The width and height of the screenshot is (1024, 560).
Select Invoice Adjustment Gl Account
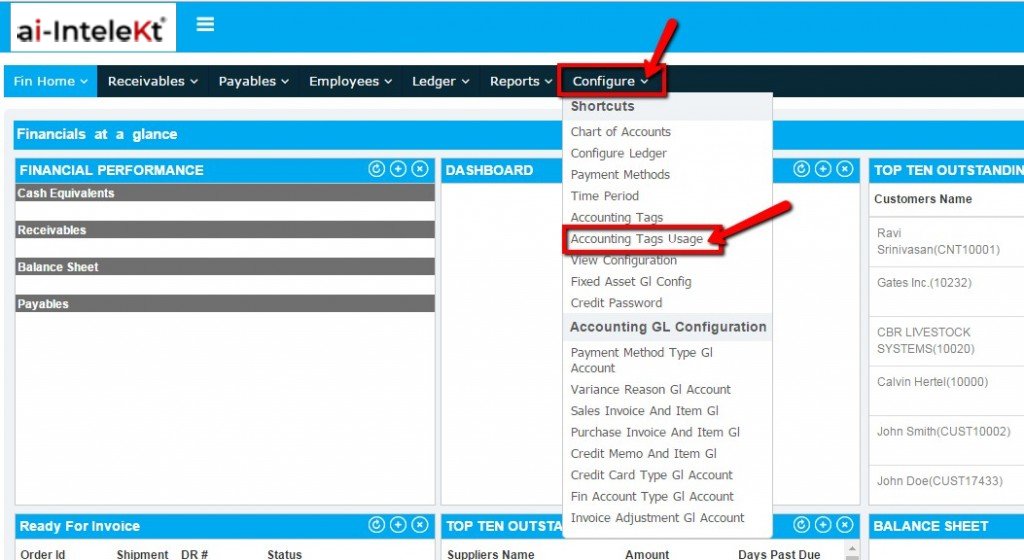tap(657, 518)
